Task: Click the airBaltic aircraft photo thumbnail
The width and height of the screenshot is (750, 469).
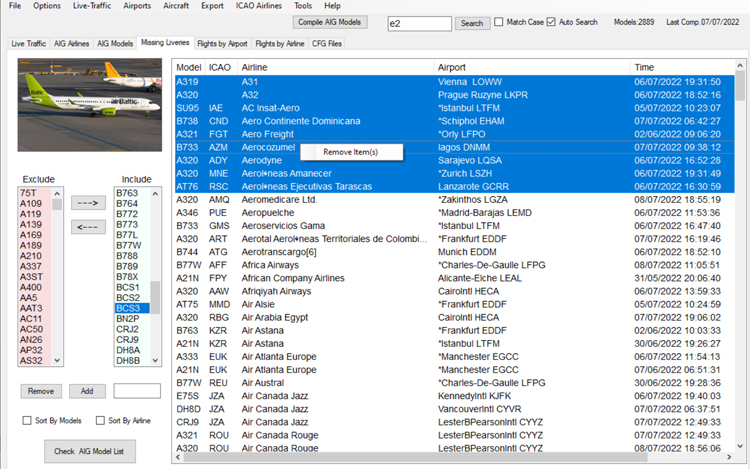Action: (x=90, y=105)
